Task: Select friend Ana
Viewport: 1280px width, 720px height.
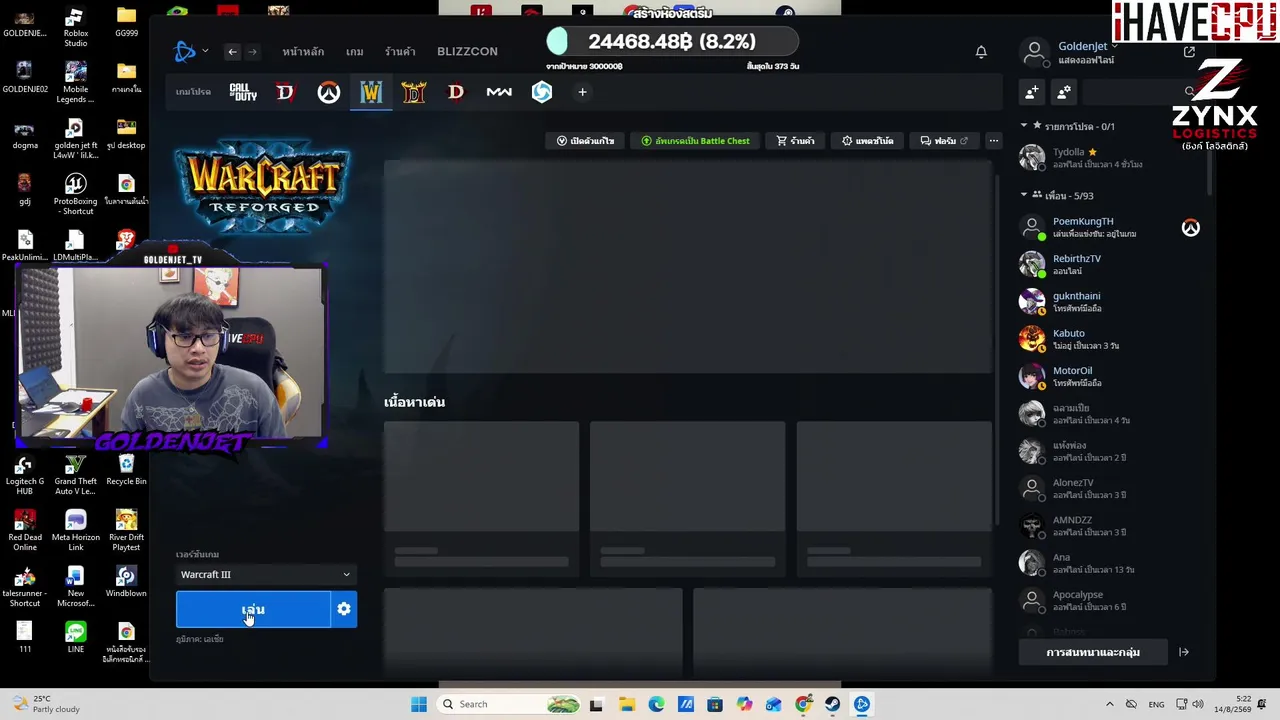Action: point(1110,563)
